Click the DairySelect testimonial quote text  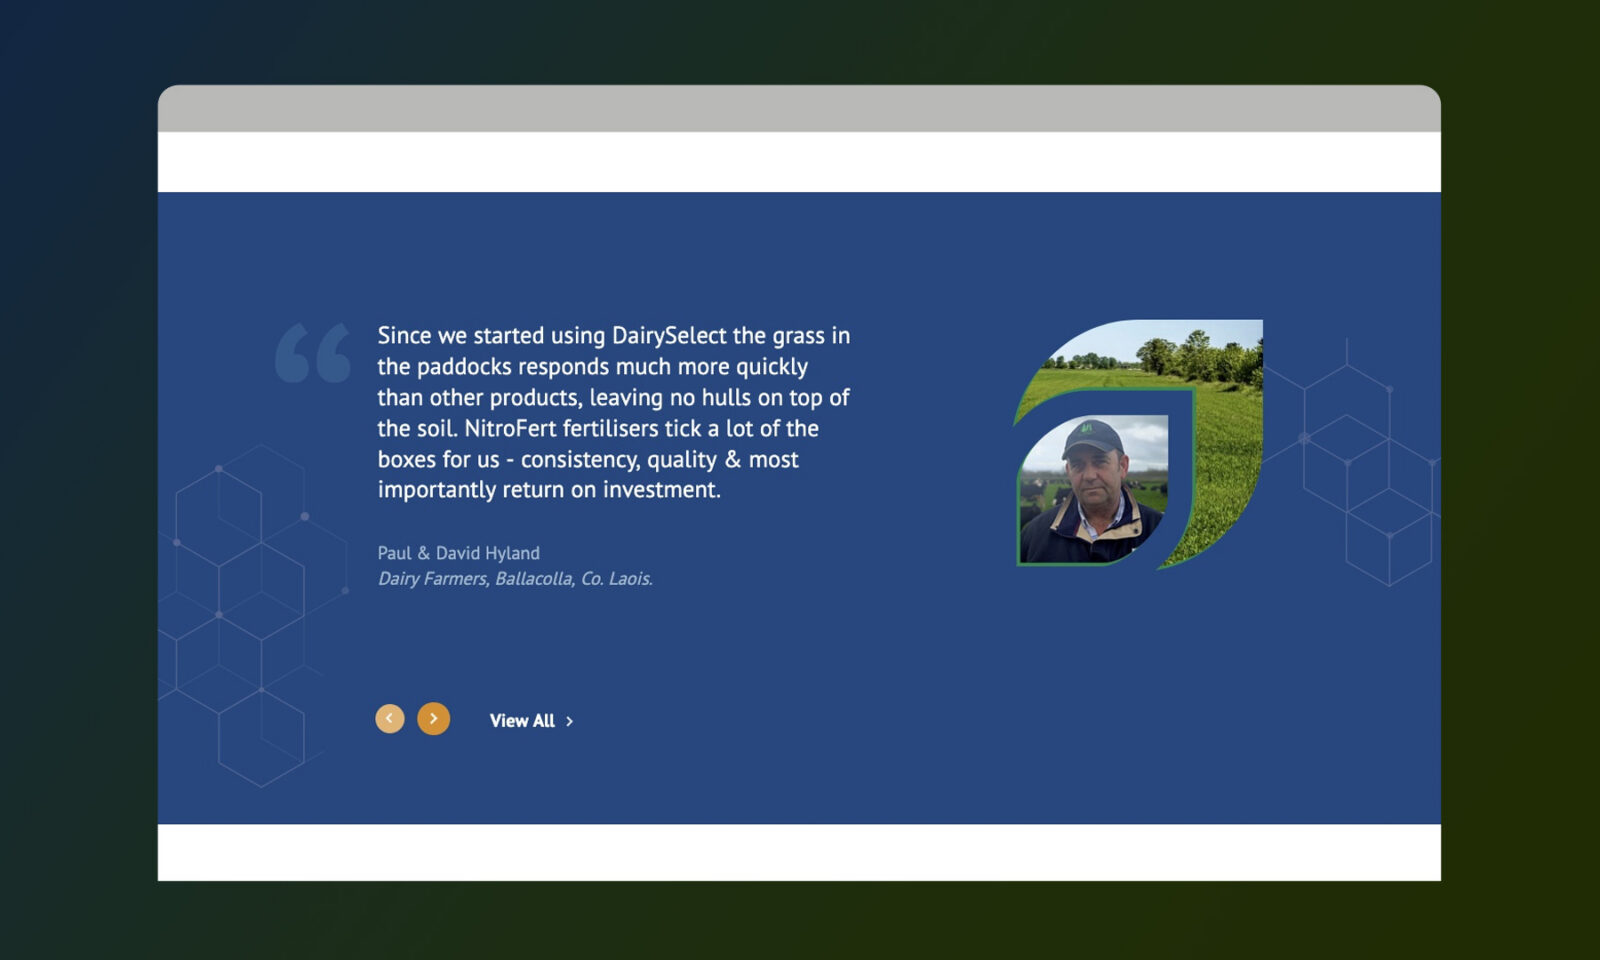pyautogui.click(x=614, y=412)
